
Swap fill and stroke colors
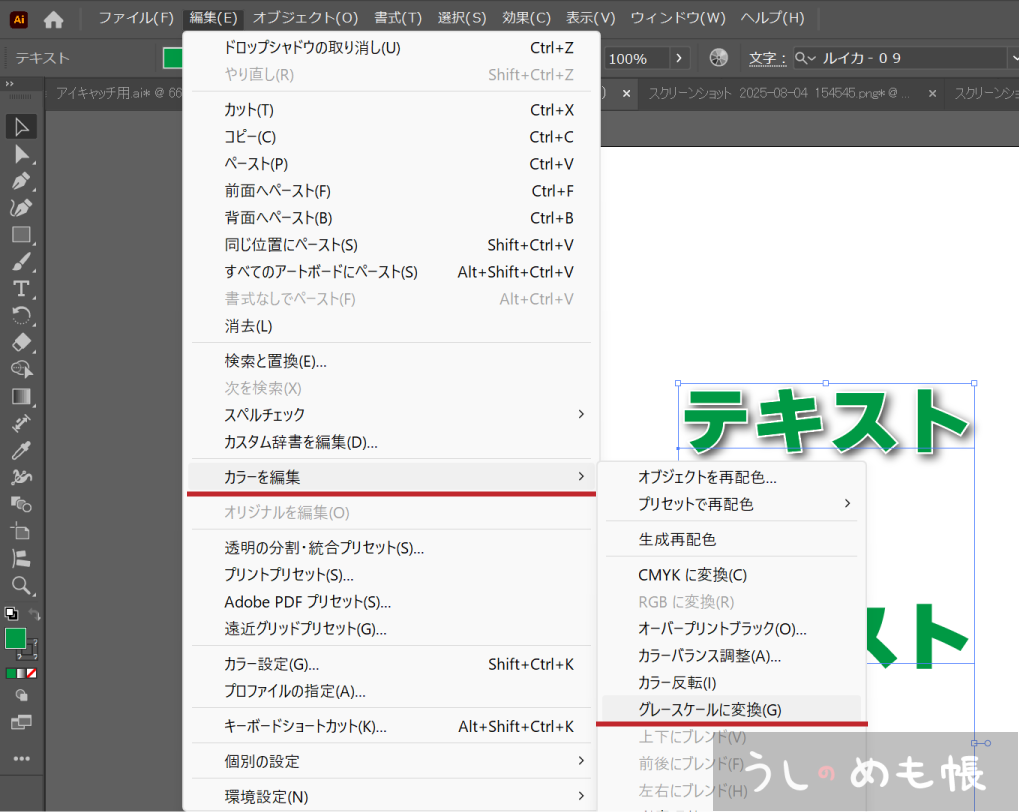[34, 614]
